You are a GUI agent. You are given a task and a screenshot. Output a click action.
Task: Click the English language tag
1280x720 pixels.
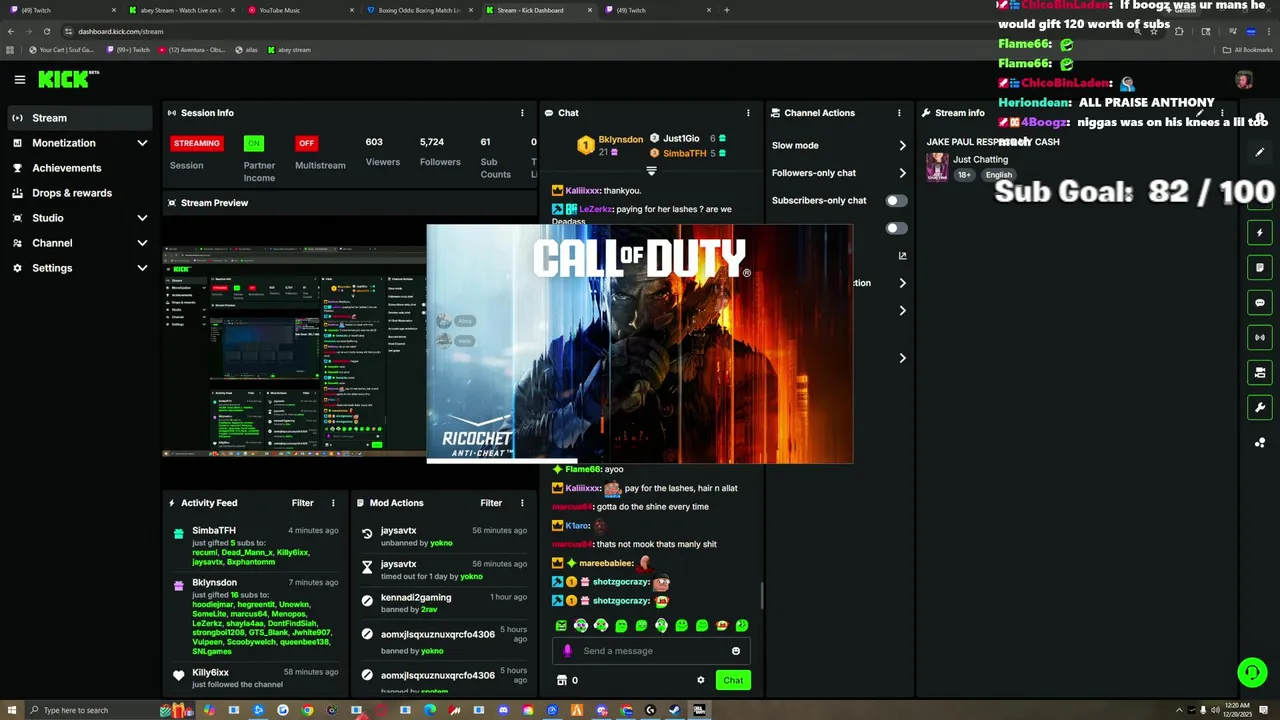point(998,175)
